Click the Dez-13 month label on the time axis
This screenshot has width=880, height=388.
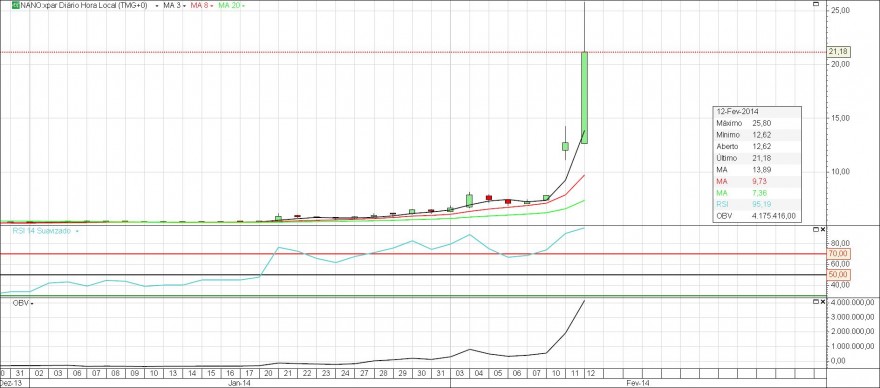click(x=10, y=383)
